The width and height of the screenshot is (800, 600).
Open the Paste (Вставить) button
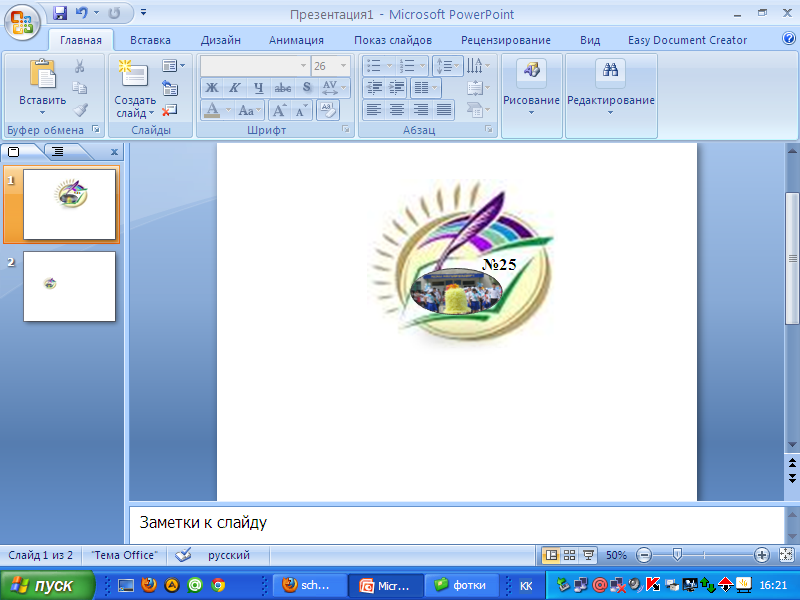tap(42, 87)
